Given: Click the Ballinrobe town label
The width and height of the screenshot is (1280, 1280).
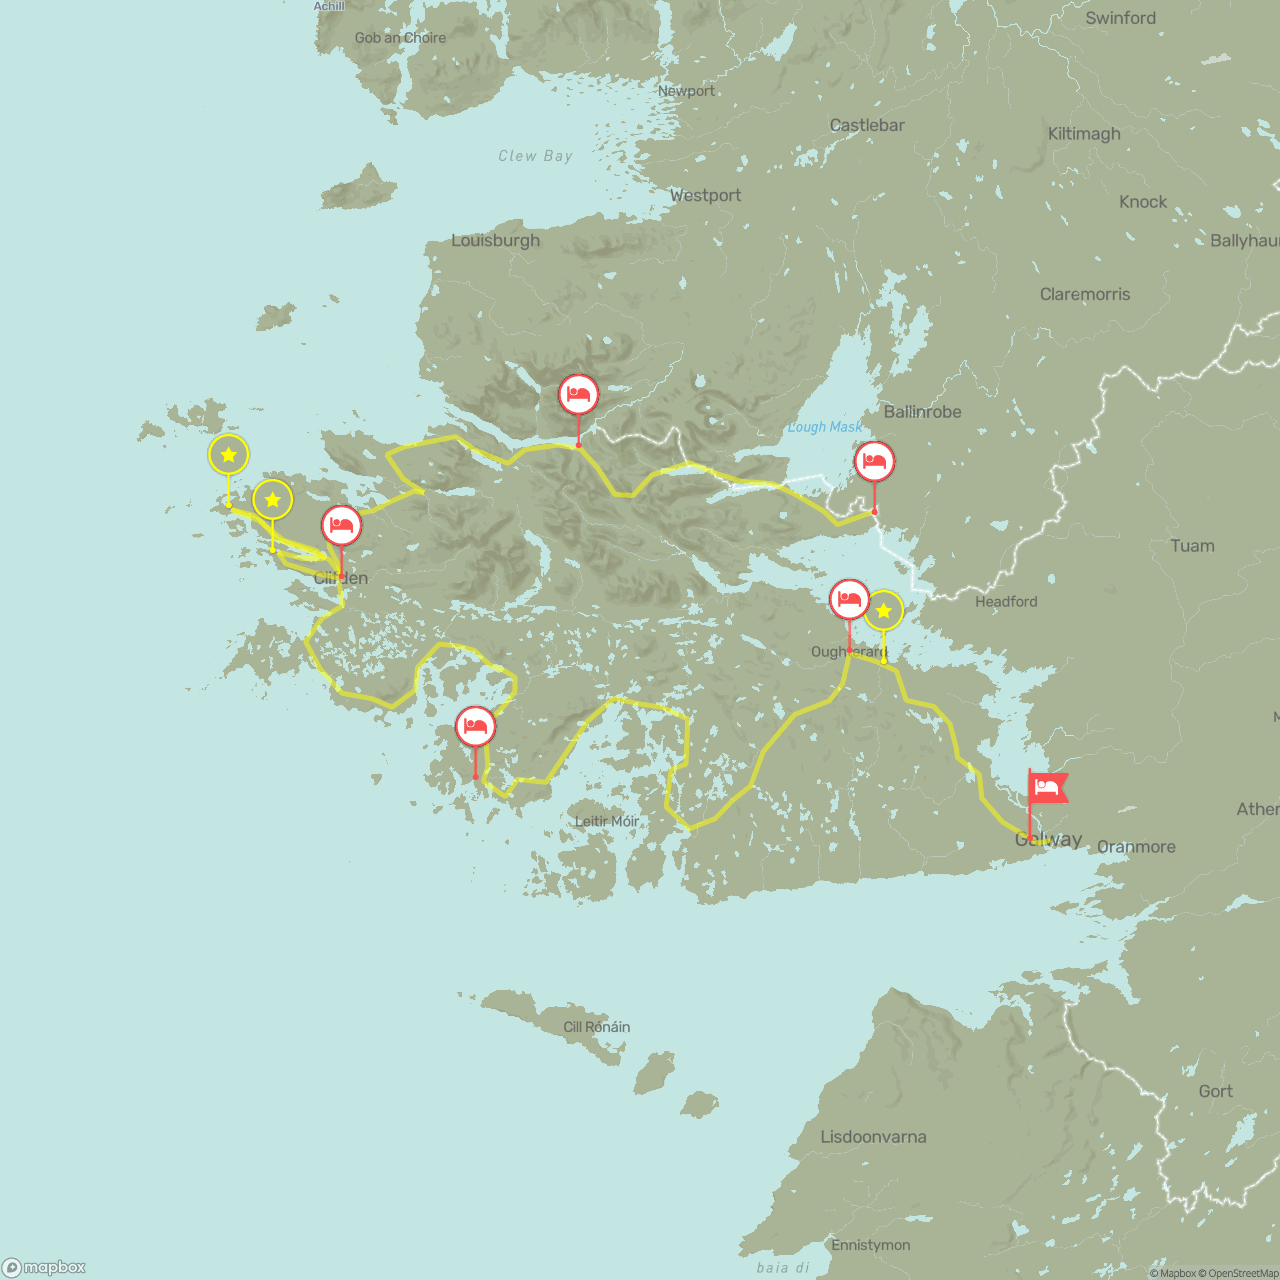Looking at the screenshot, I should pos(922,411).
